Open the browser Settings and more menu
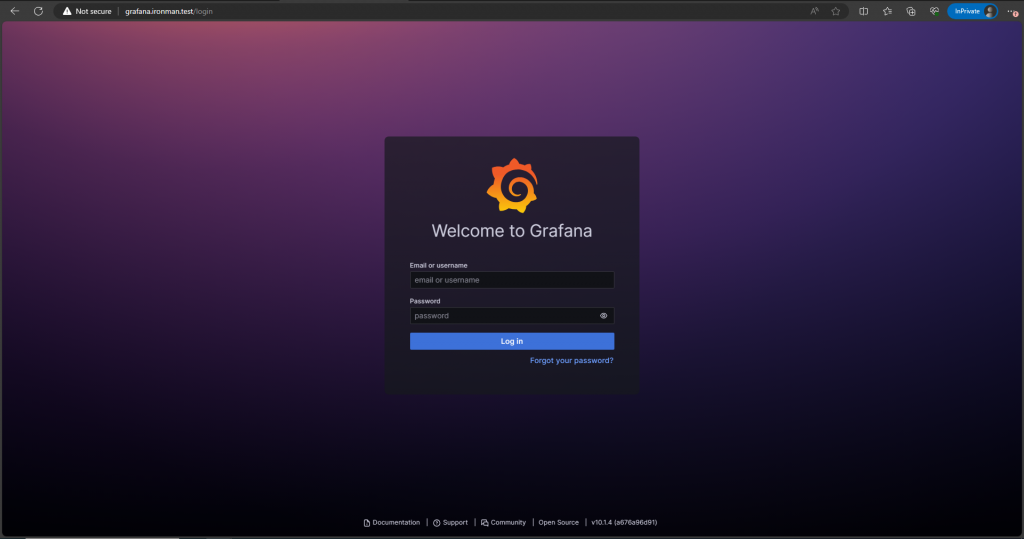The width and height of the screenshot is (1024, 539). (1012, 11)
